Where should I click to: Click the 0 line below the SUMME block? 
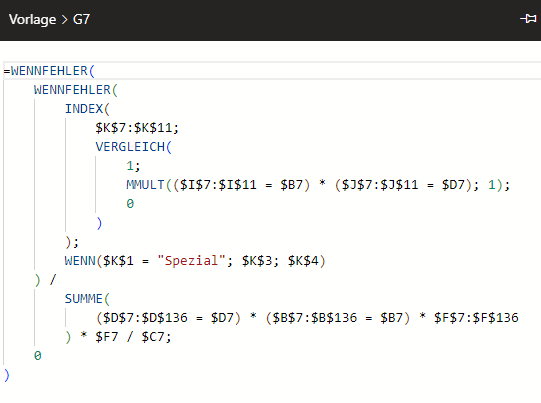[38, 355]
